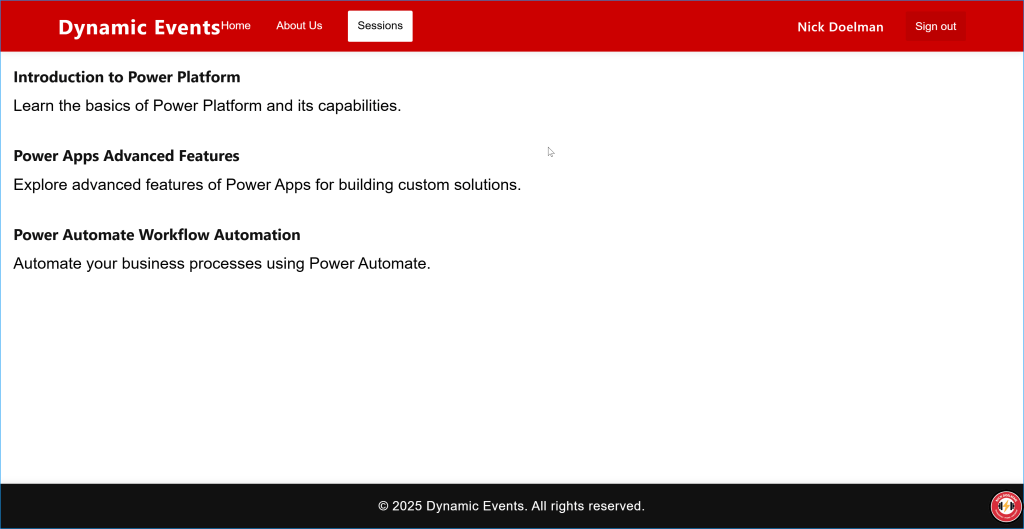The height and width of the screenshot is (529, 1024).
Task: Open Introduction to Power Platform session title
Action: click(x=127, y=77)
